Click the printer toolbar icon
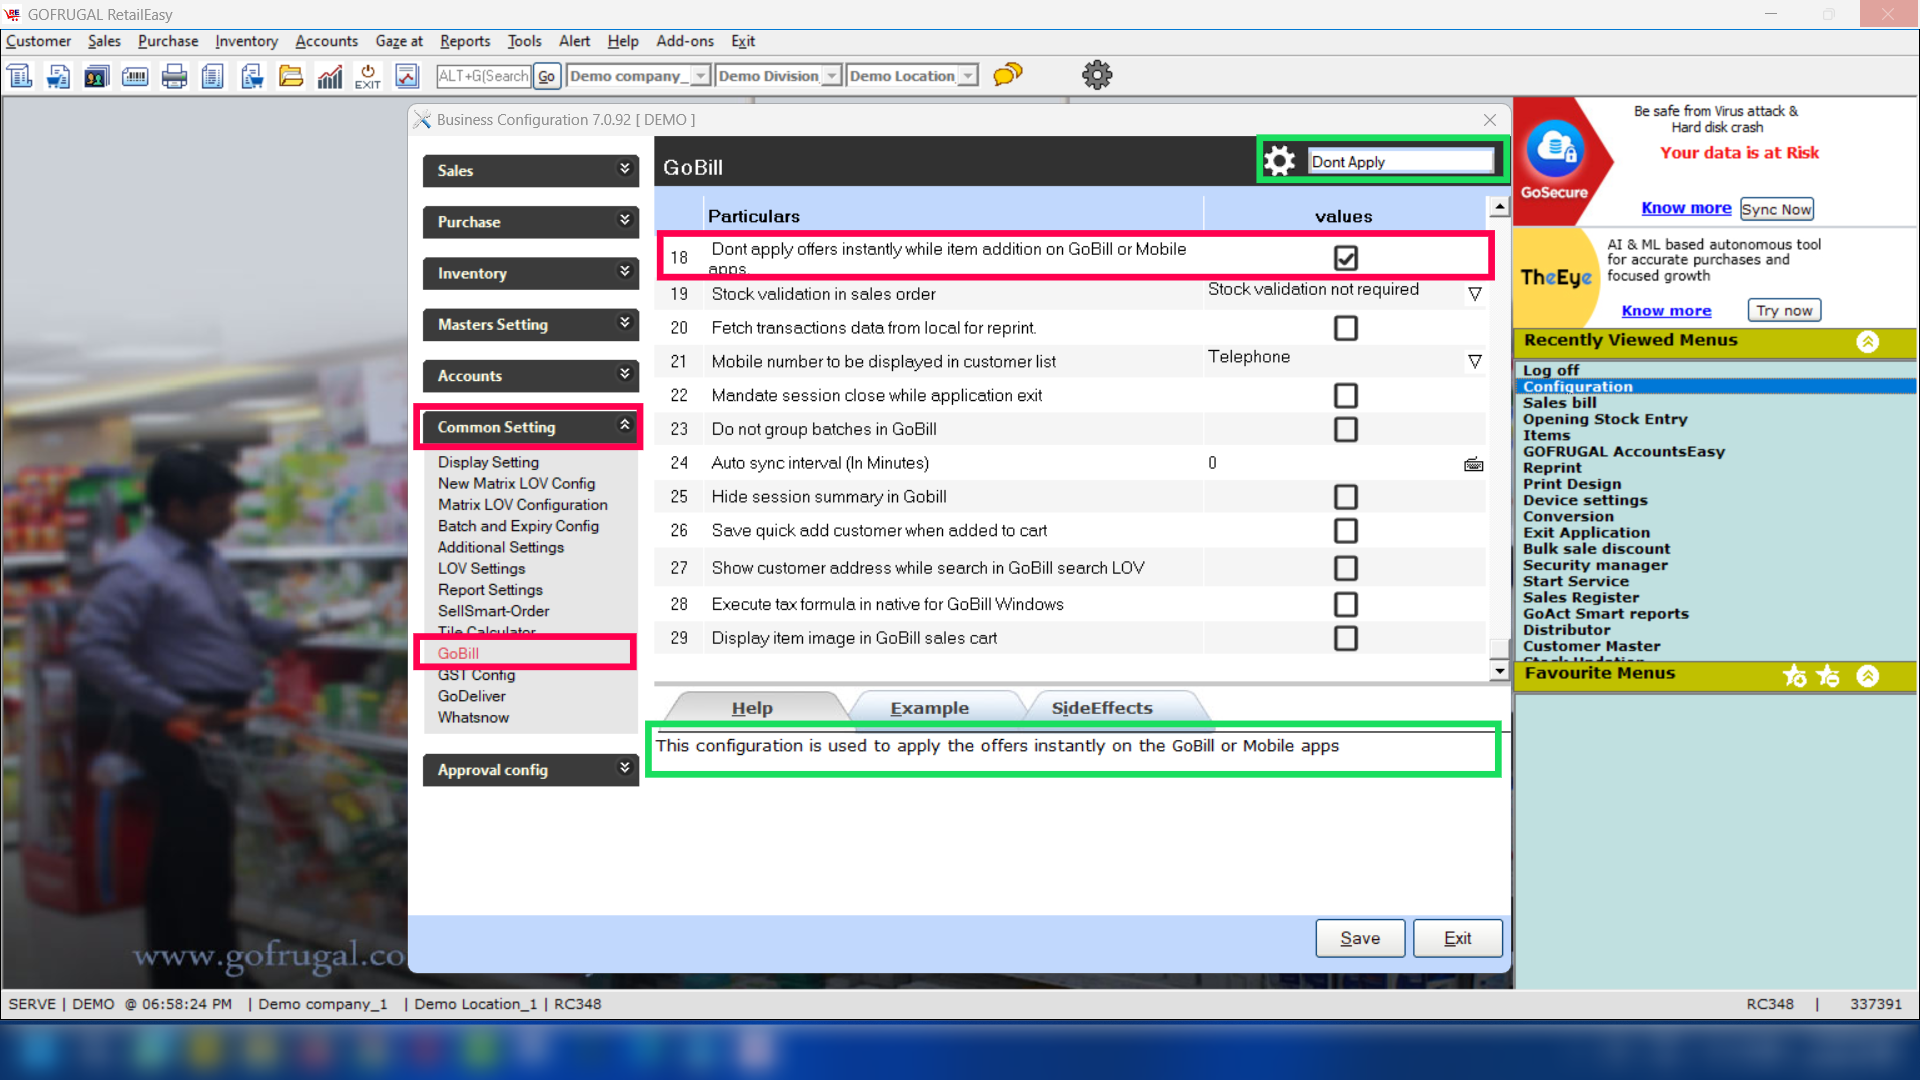The image size is (1920, 1080). tap(174, 76)
